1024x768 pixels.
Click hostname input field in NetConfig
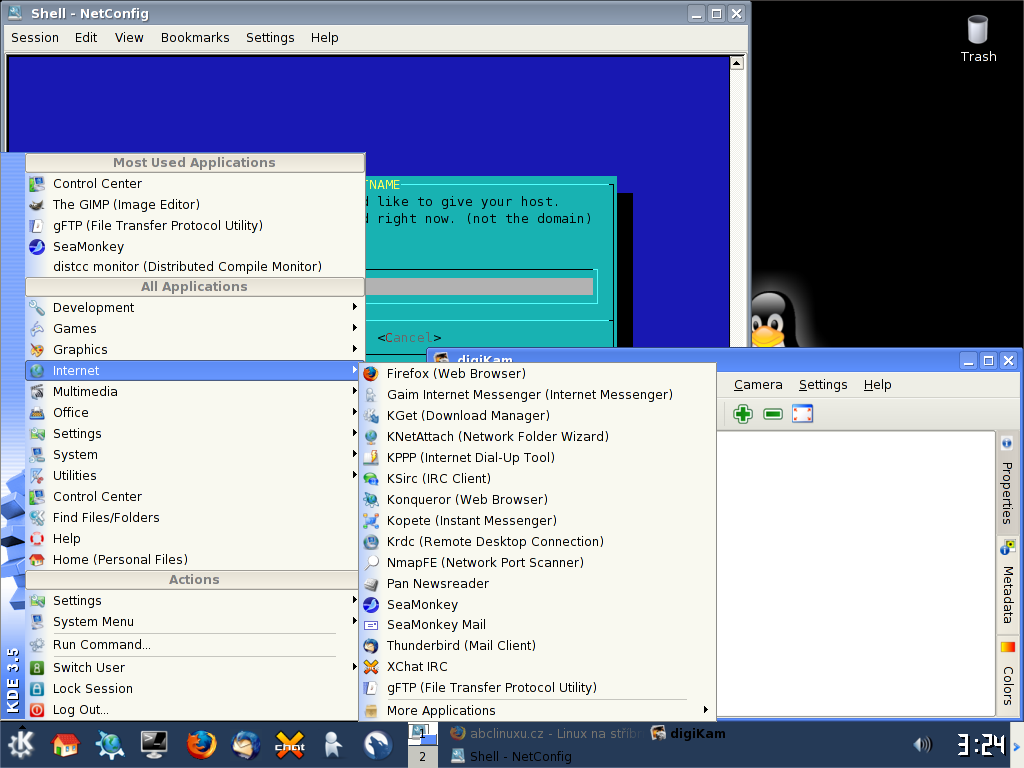479,287
